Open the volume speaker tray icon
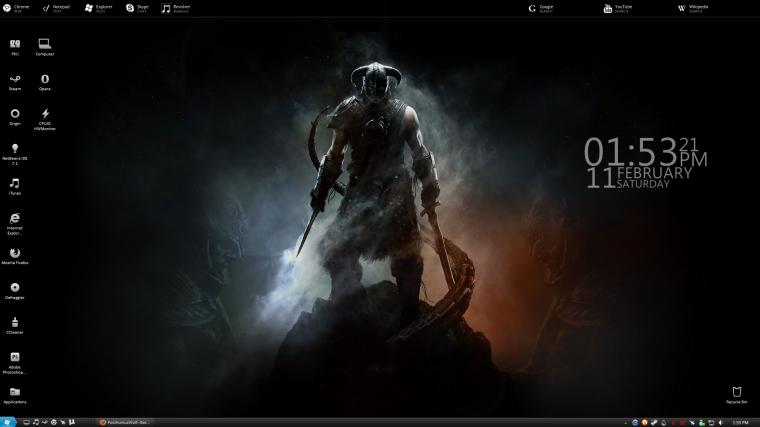Image resolution: width=760 pixels, height=427 pixels. tap(721, 423)
